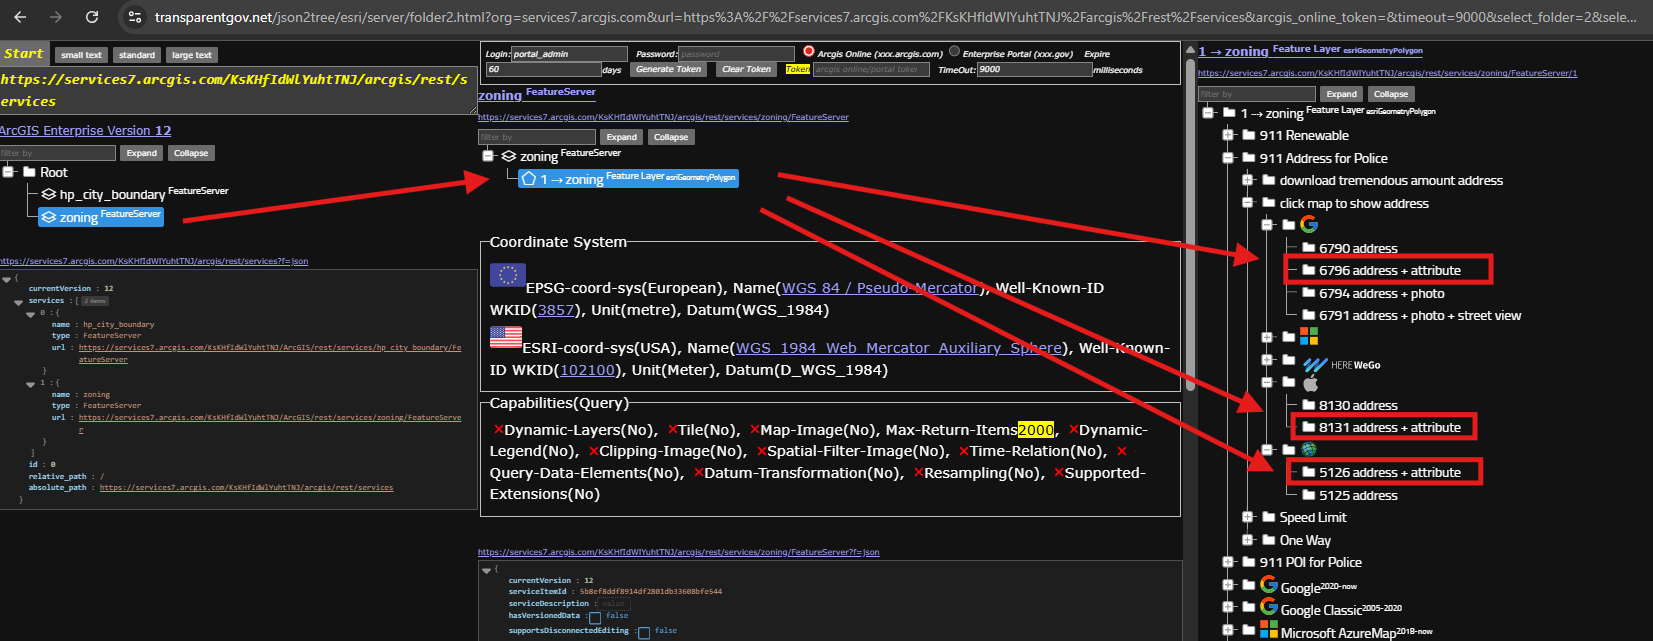Click the Password input field
Viewport: 1653px width, 641px height.
[736, 54]
